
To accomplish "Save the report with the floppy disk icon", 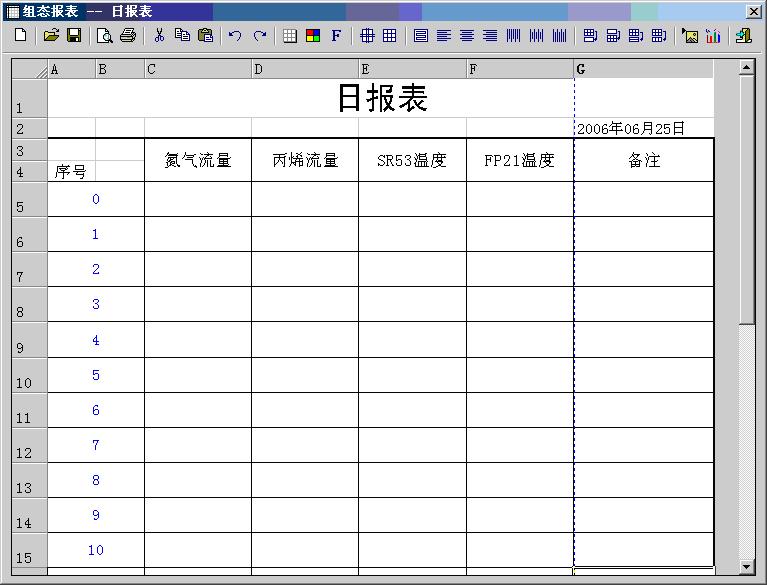I will [74, 35].
